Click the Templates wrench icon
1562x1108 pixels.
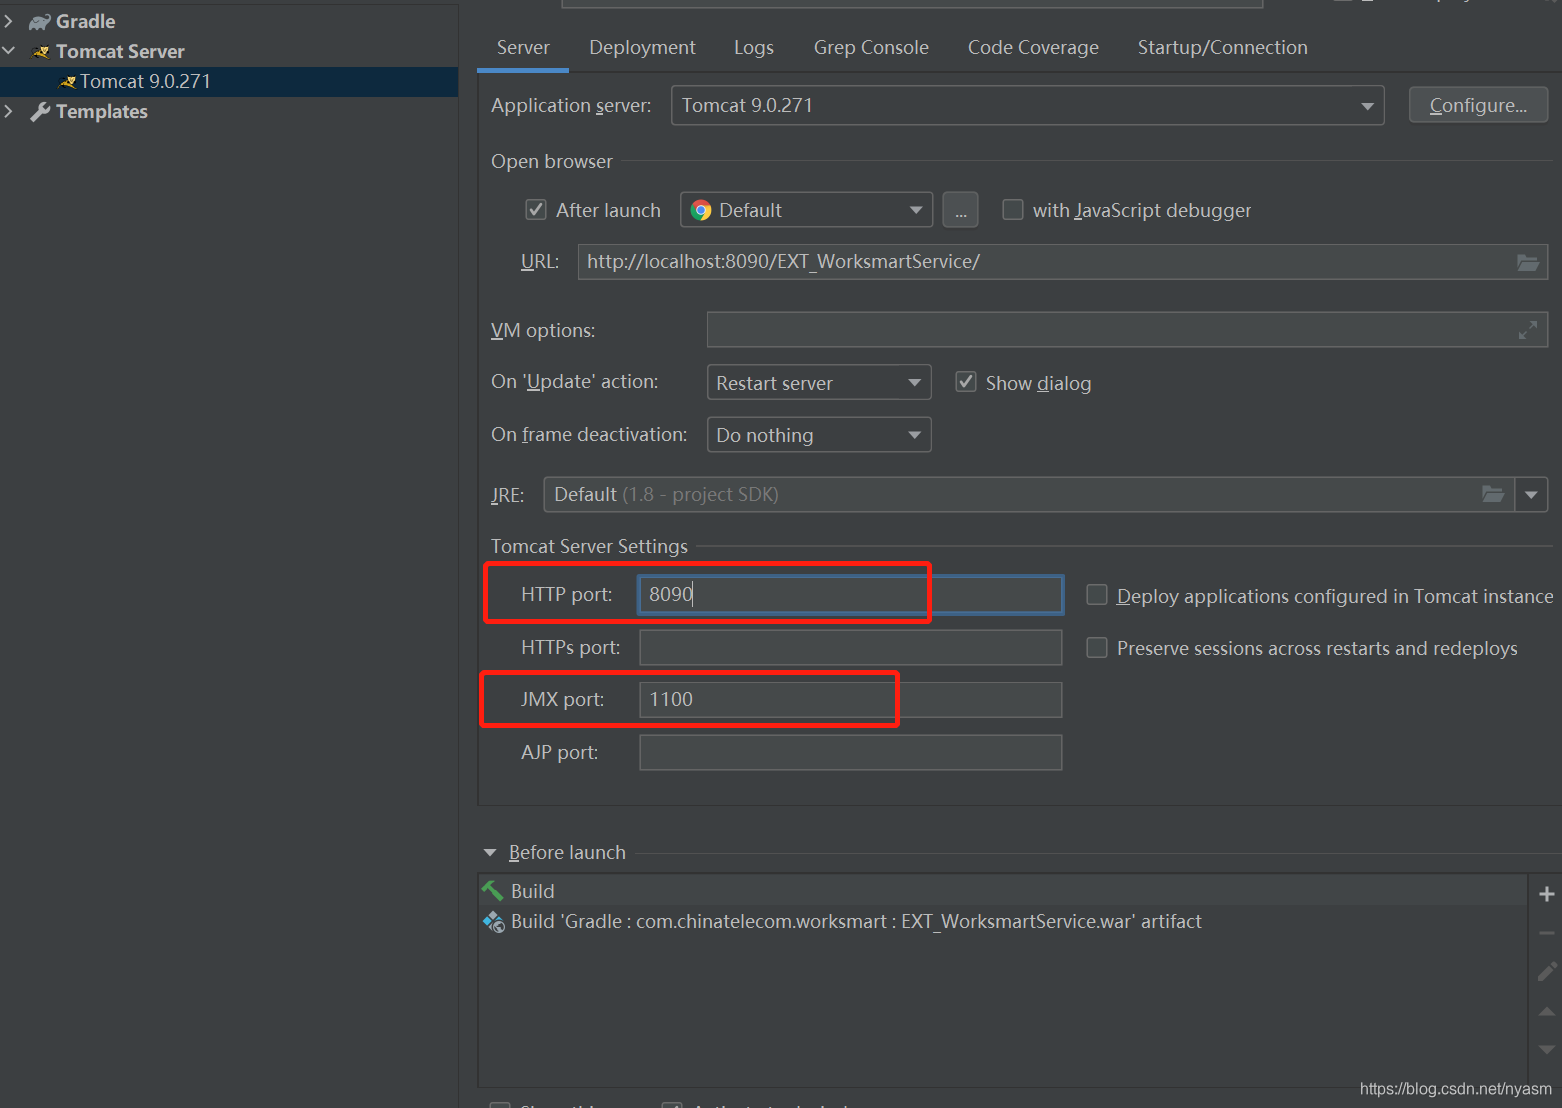[40, 112]
